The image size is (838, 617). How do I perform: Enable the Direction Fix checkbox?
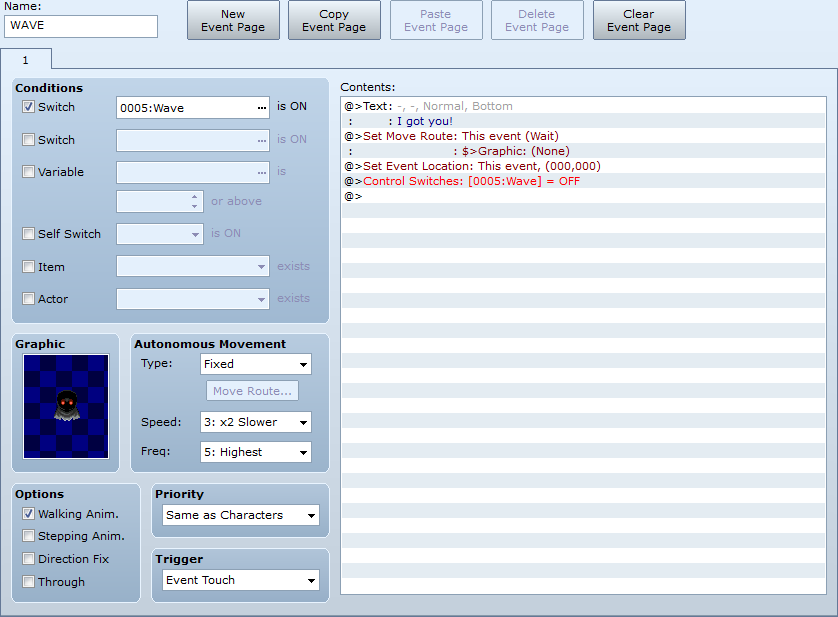coord(29,559)
